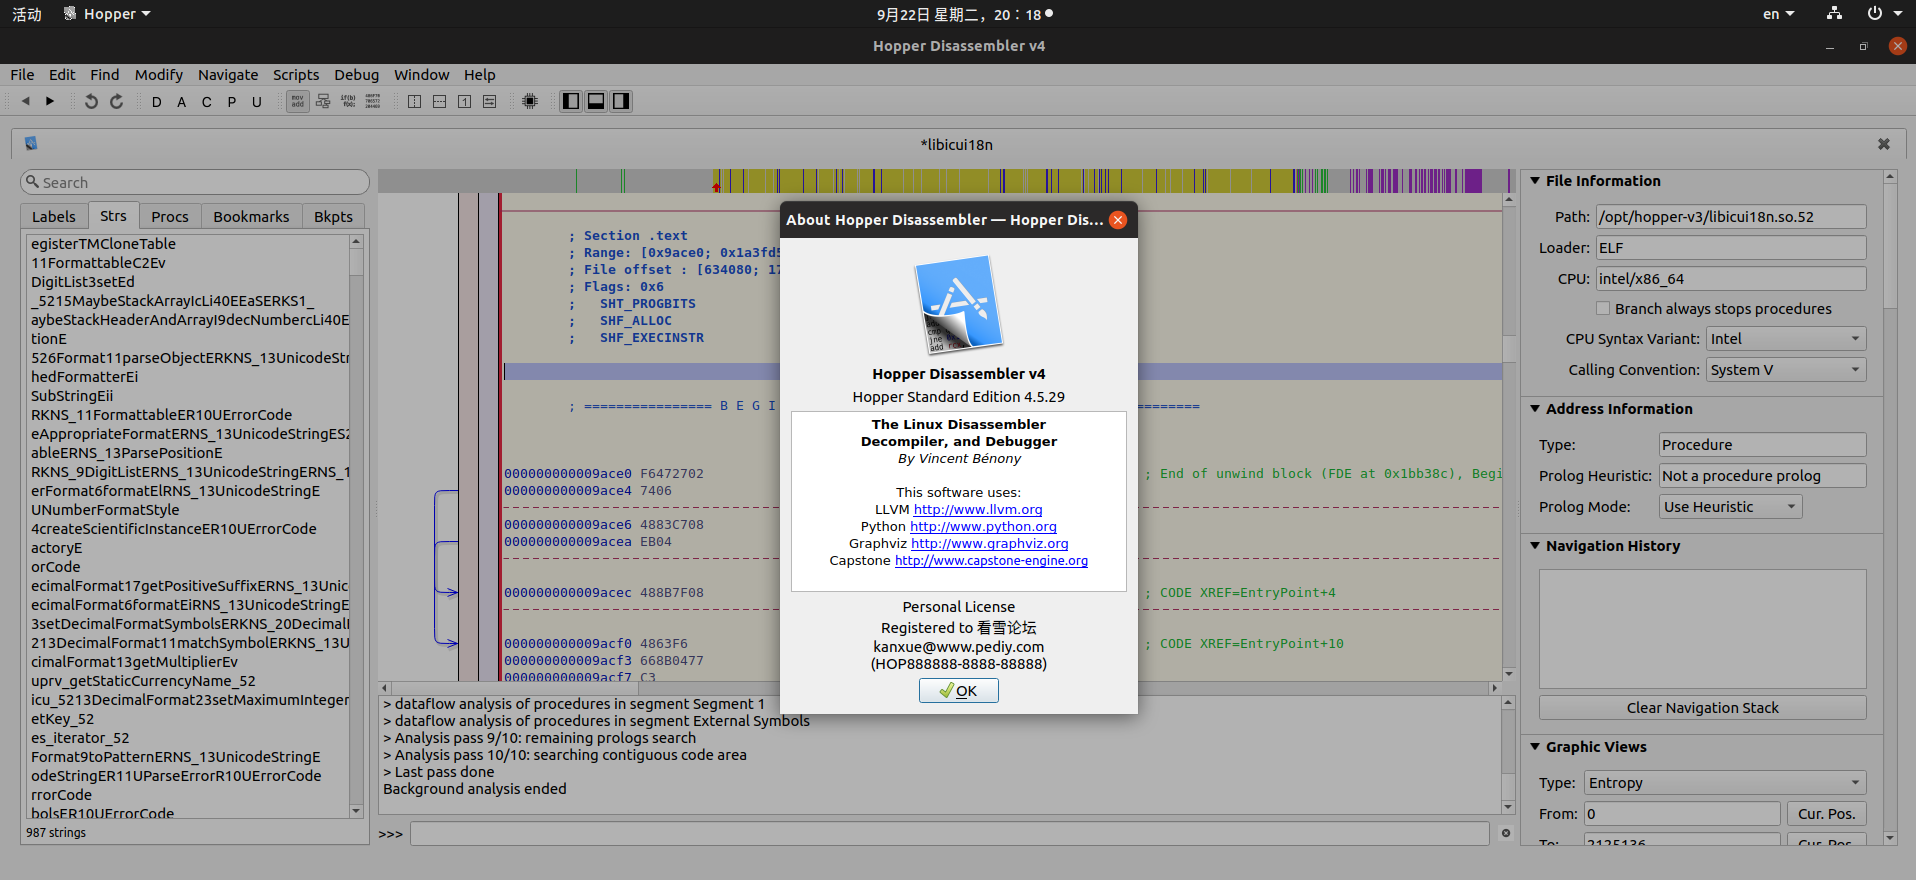Switch to the Bkpts tab
The image size is (1916, 880).
click(333, 217)
